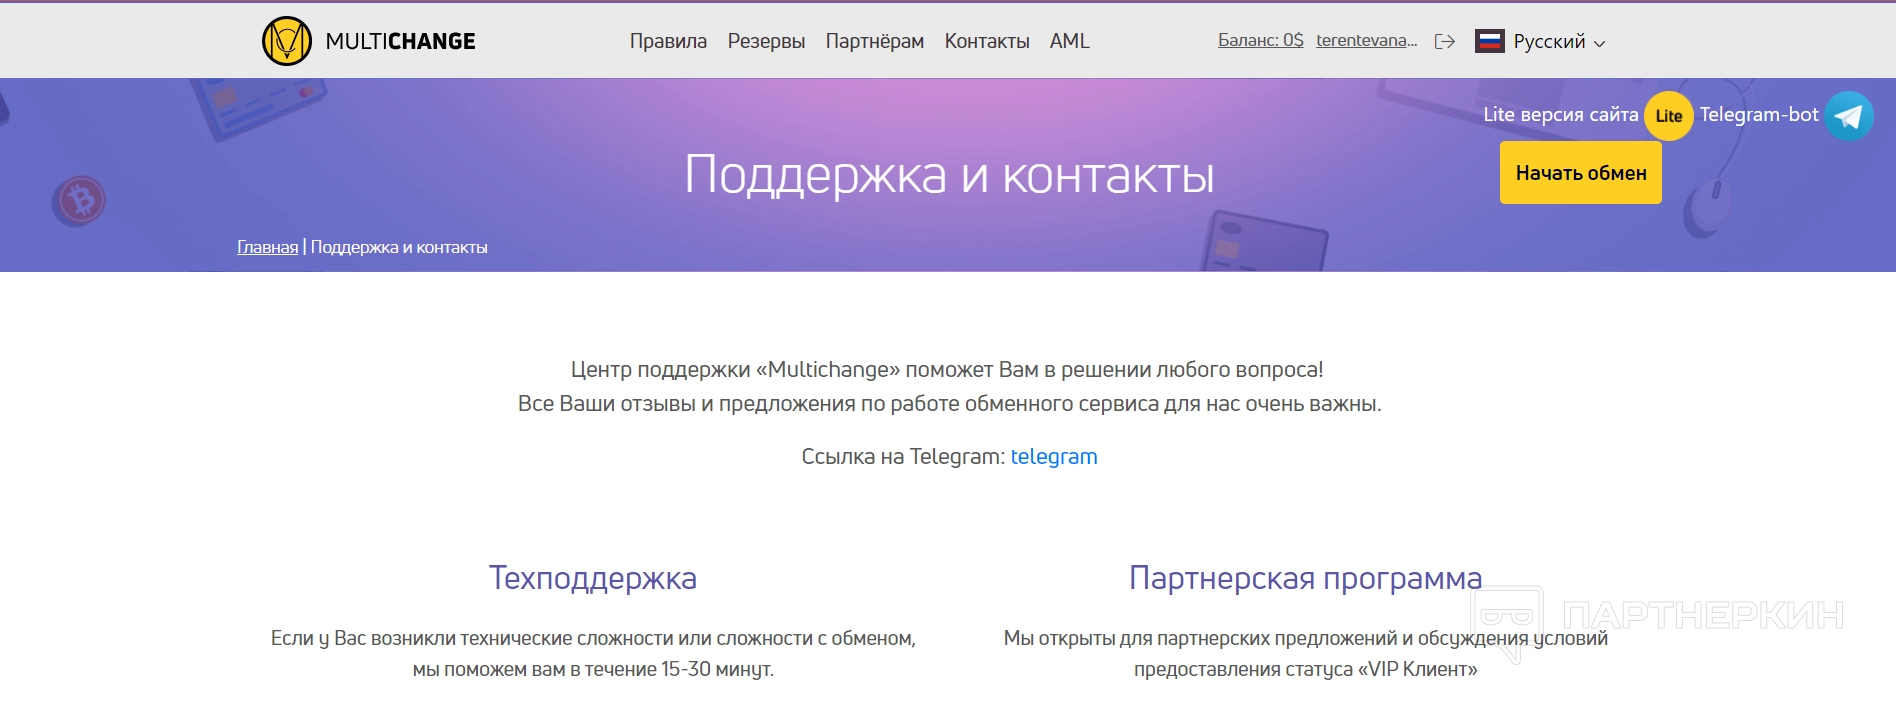Click the Russian flag icon
Screen dimensions: 1896x718
click(1489, 41)
